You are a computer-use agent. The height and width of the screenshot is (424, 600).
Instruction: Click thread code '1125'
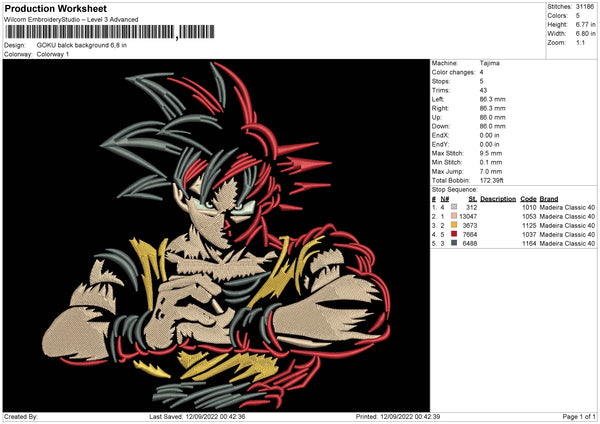[x=529, y=225]
